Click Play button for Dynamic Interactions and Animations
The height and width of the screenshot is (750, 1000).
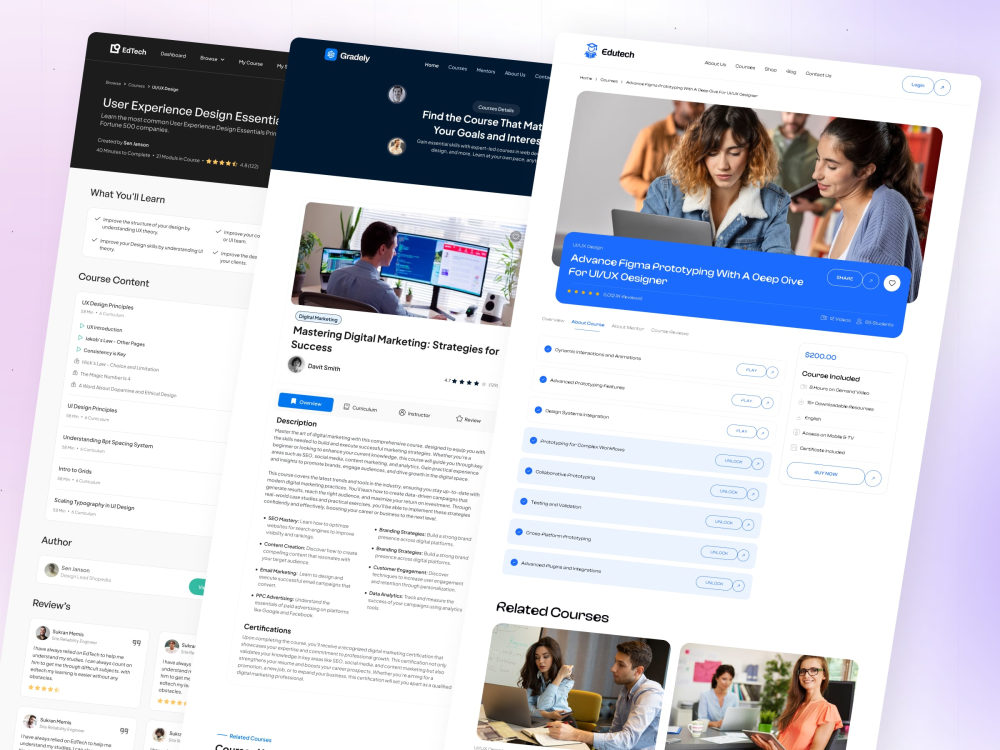[x=751, y=370]
